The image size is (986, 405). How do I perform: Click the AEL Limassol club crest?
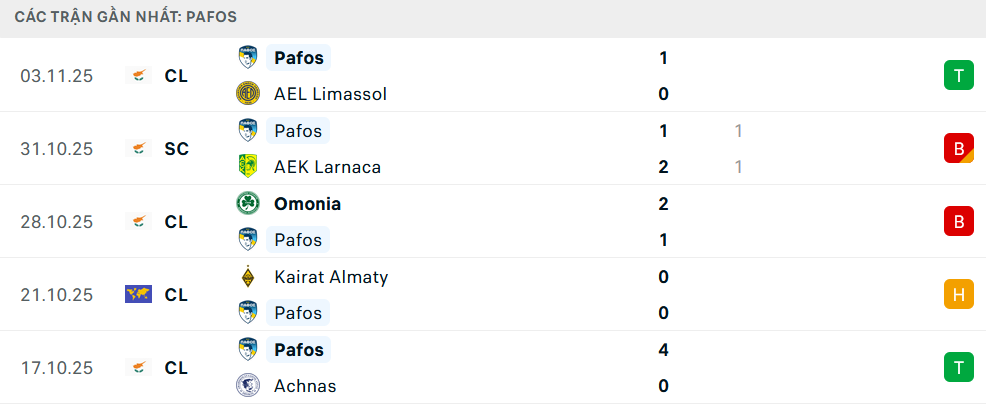pos(247,94)
